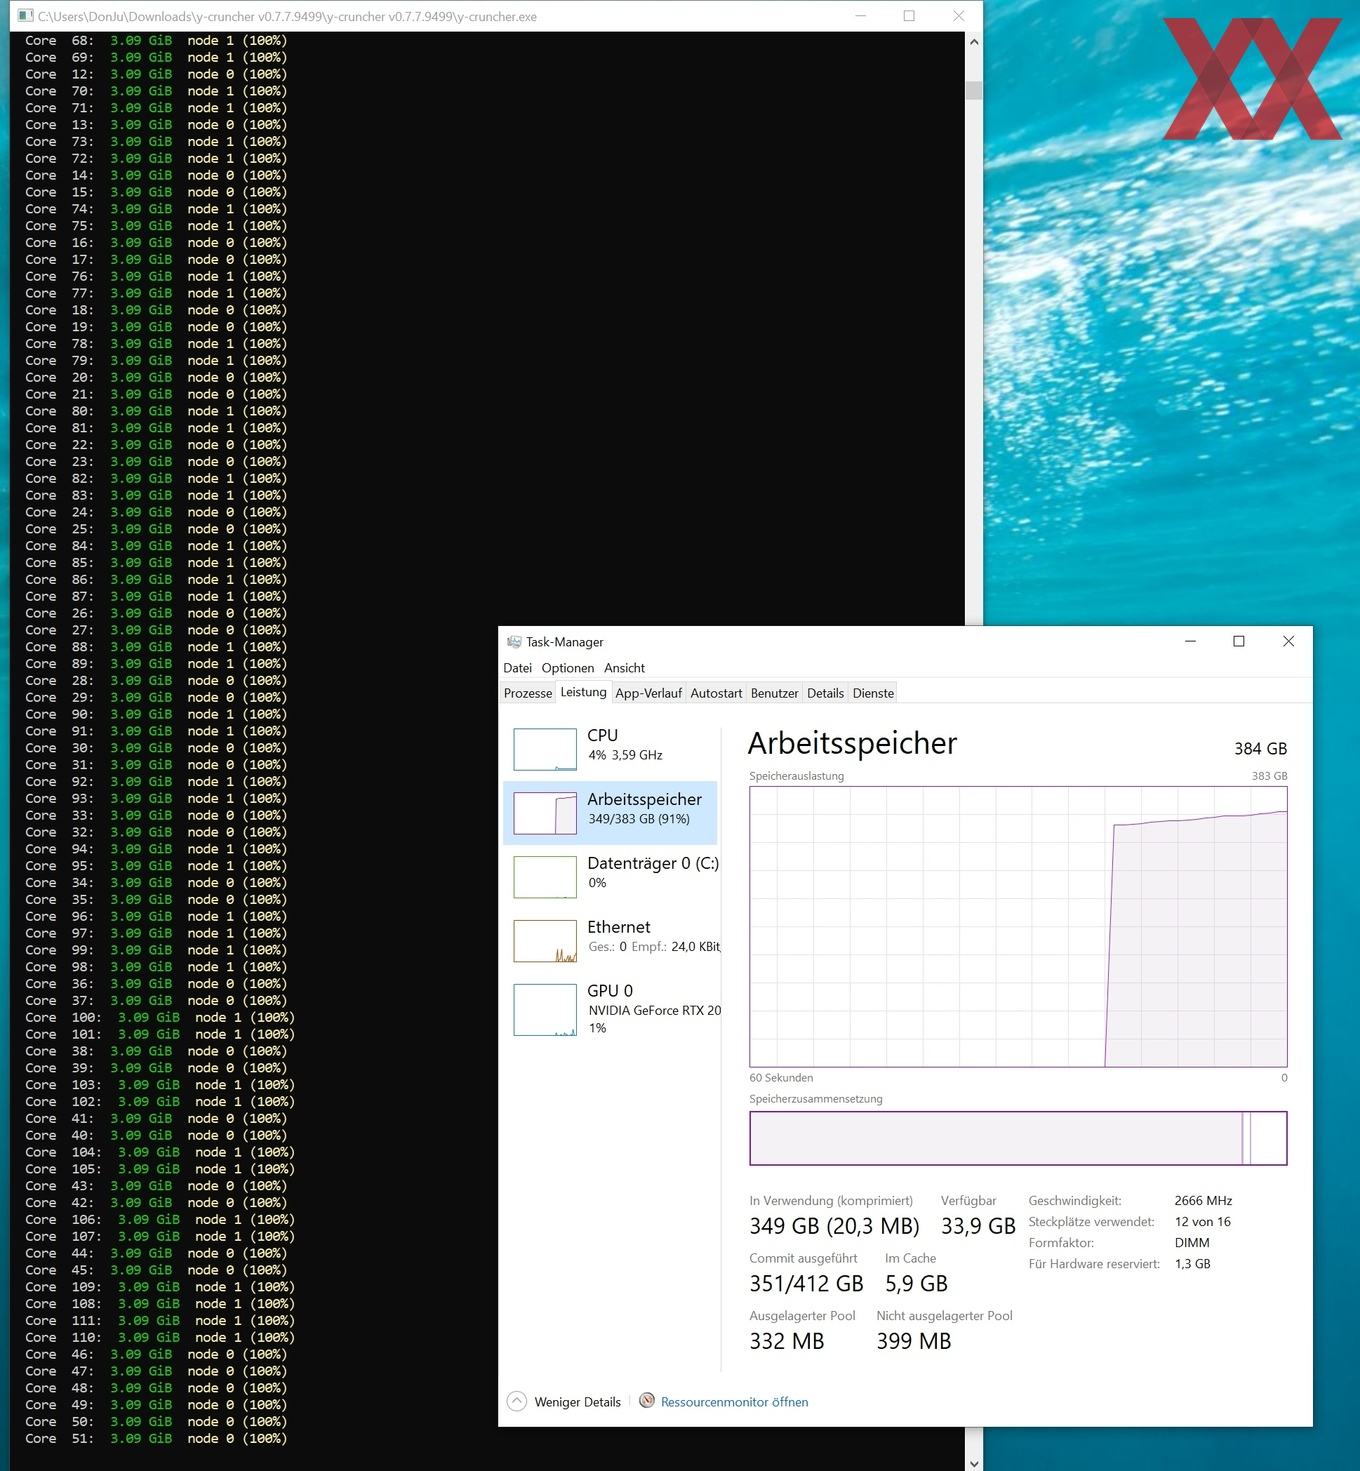Minimize the Task-Manager window
The width and height of the screenshot is (1360, 1471).
pos(1190,641)
